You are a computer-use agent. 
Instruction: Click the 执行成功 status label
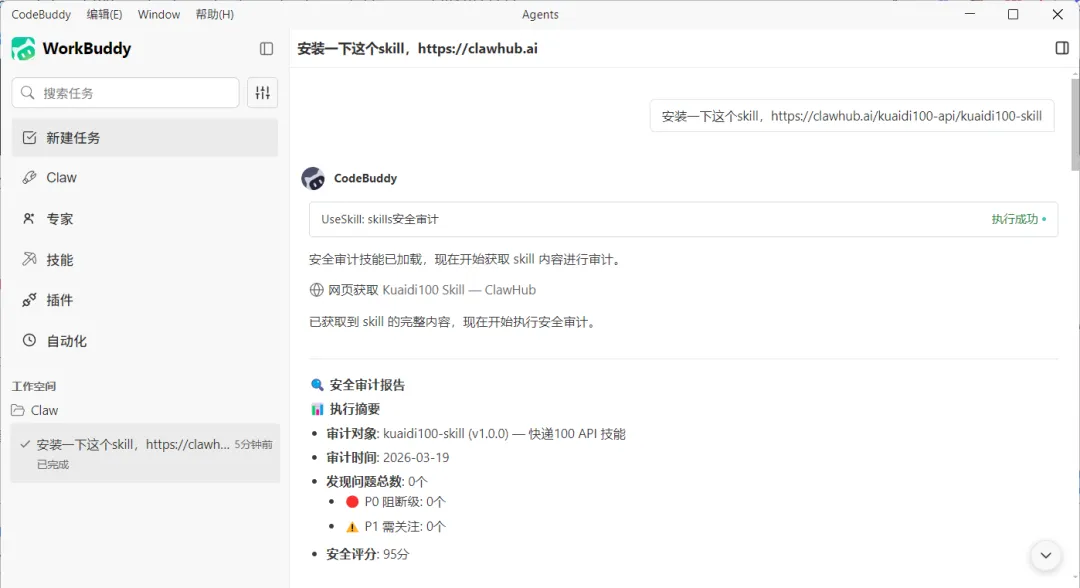tap(1015, 220)
